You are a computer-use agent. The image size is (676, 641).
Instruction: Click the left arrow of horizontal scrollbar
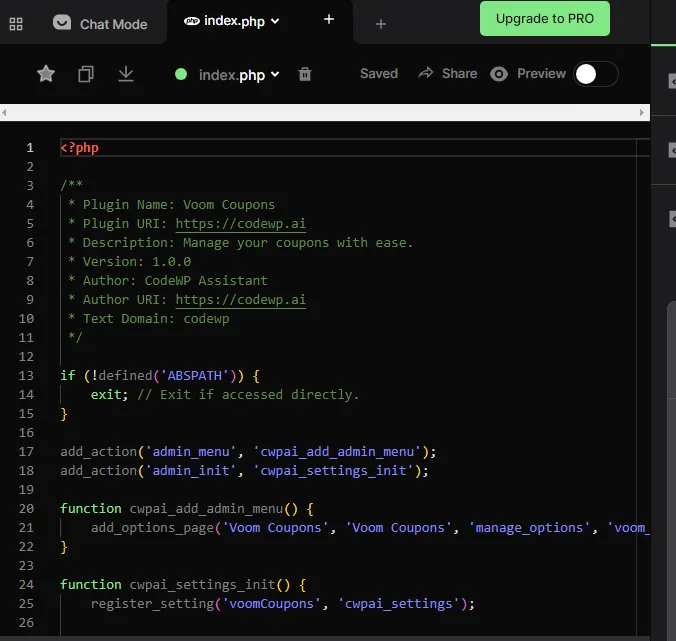(x=4, y=113)
